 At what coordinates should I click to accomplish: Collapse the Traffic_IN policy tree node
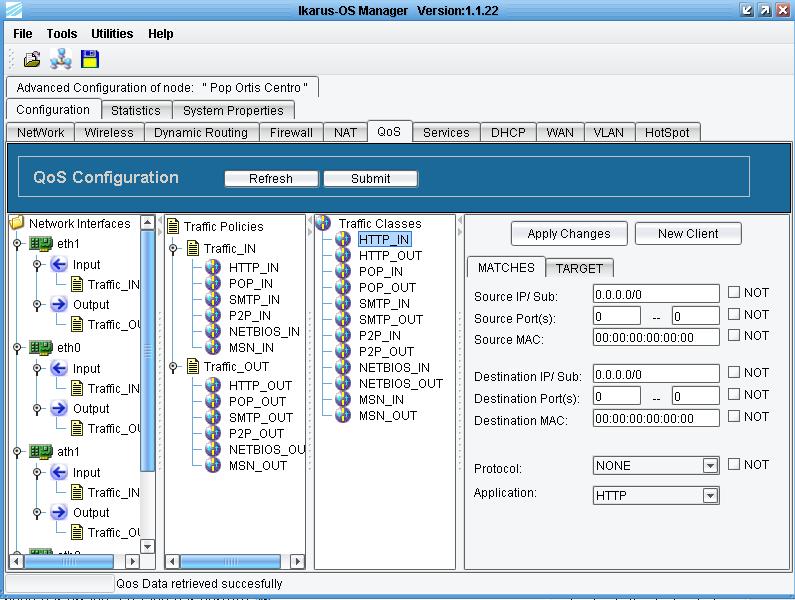point(174,249)
